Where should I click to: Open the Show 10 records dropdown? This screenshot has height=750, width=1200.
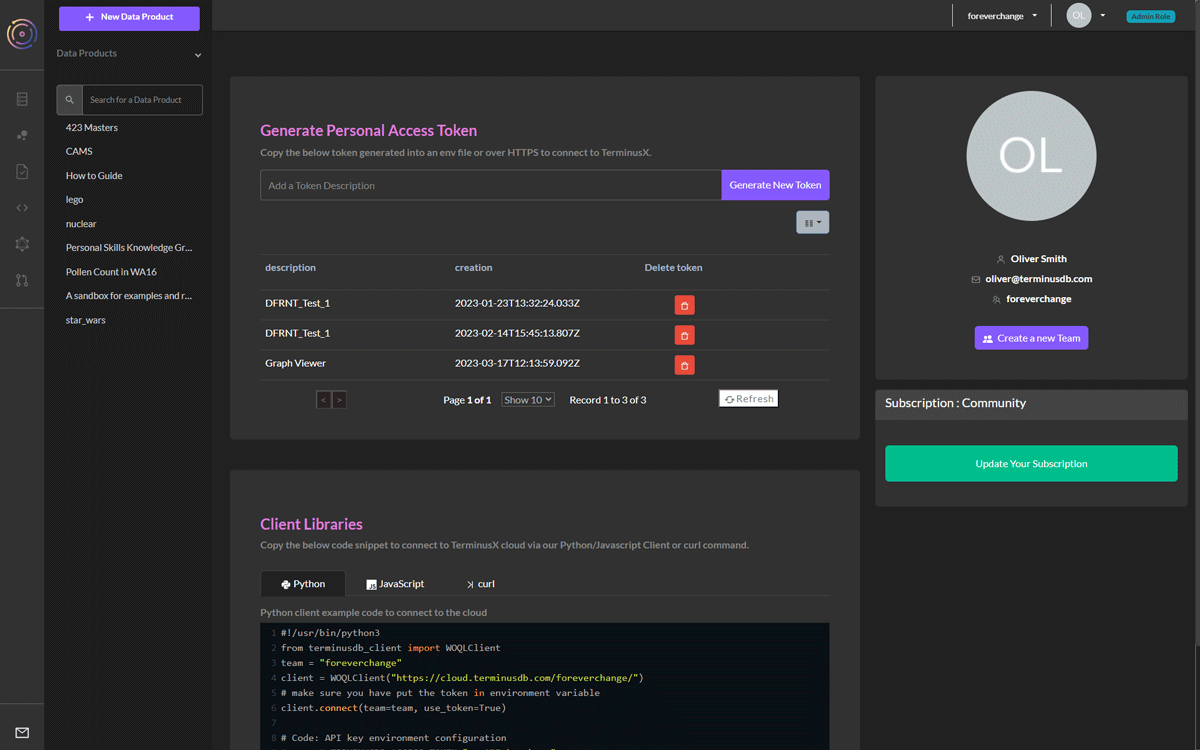coord(527,398)
